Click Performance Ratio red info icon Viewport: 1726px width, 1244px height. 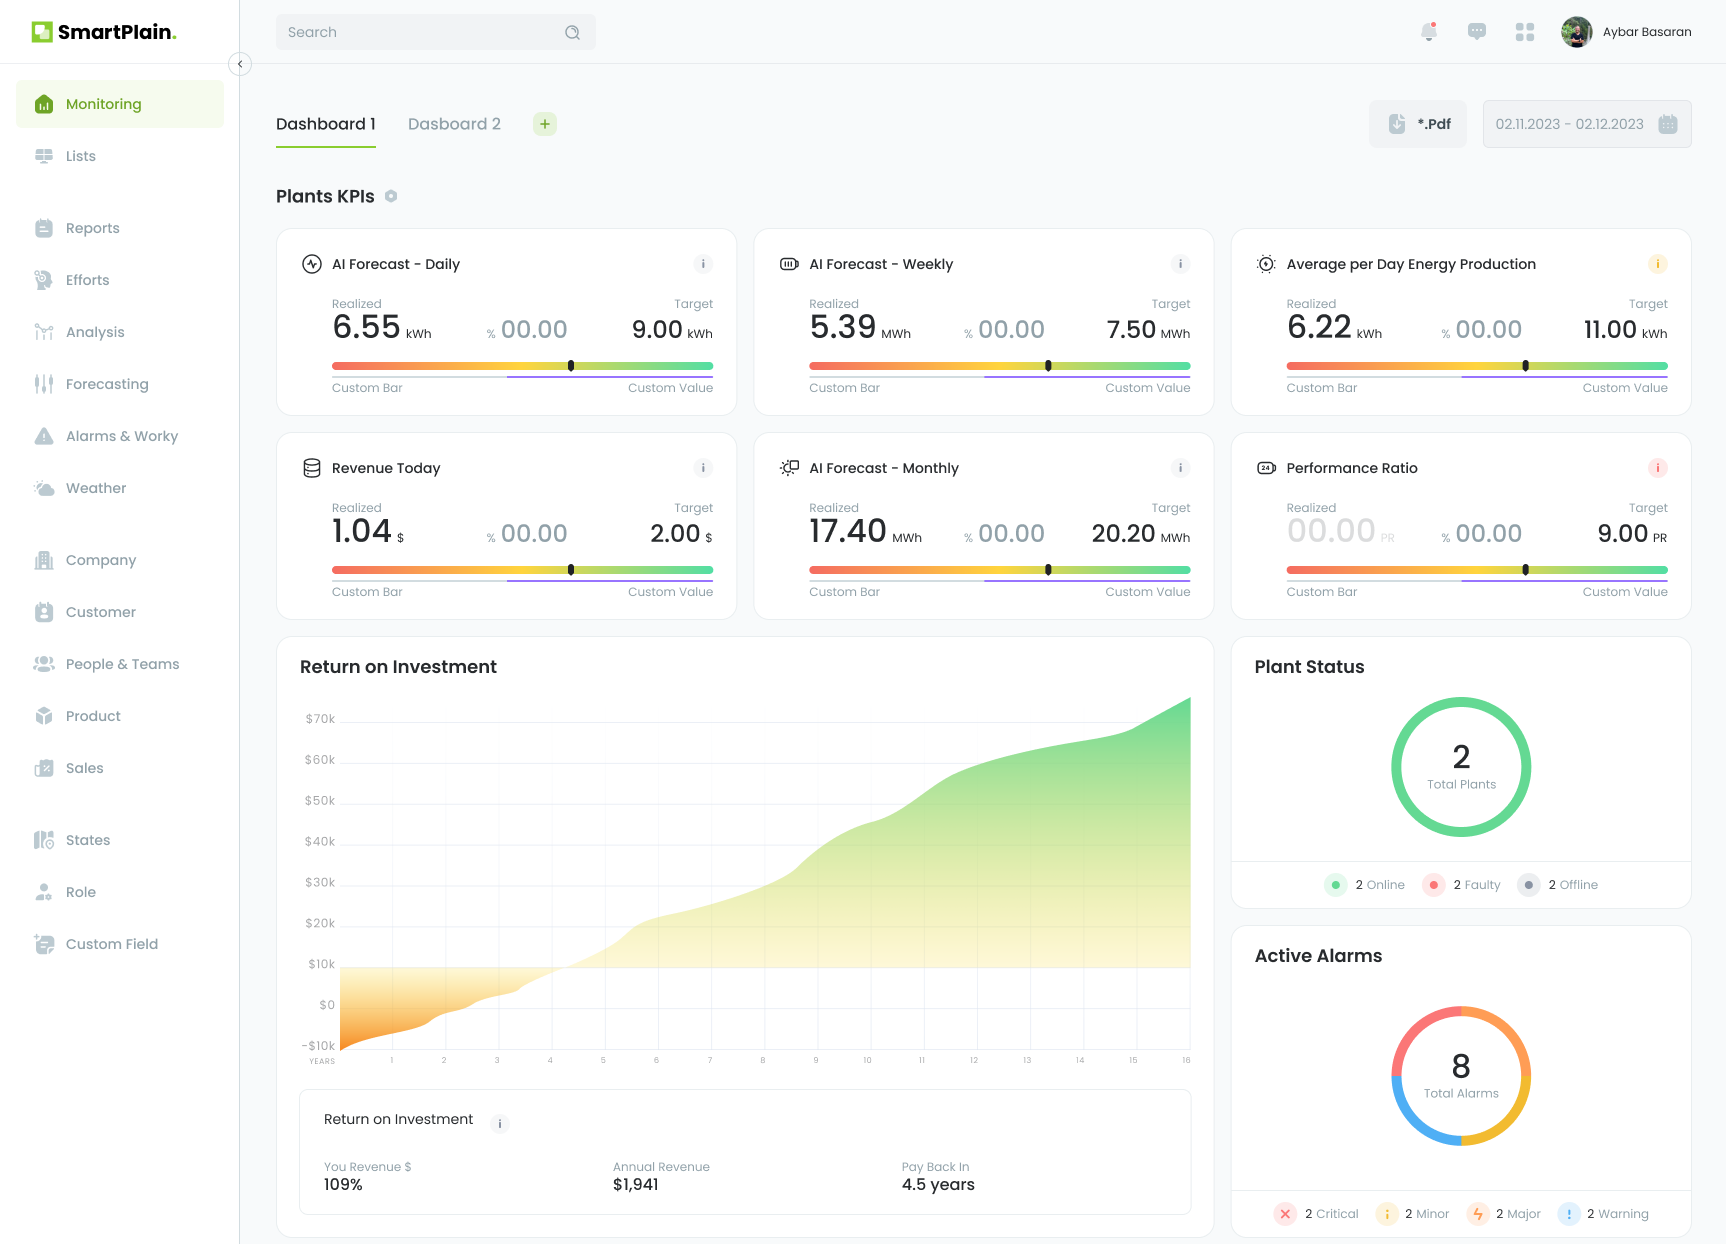[1657, 468]
